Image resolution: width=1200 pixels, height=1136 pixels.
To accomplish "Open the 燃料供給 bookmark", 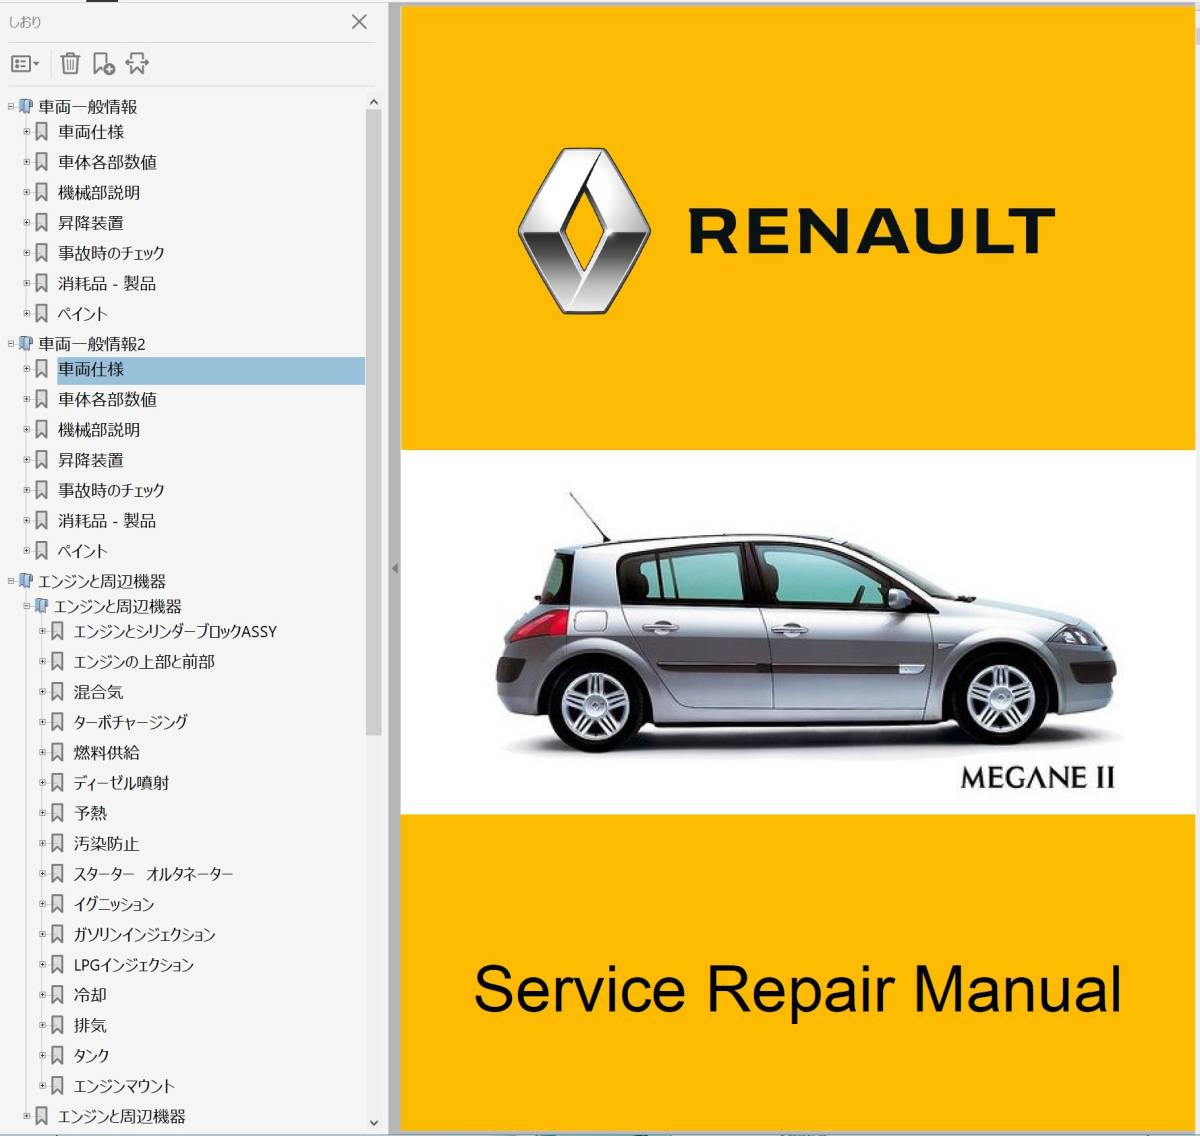I will [106, 753].
